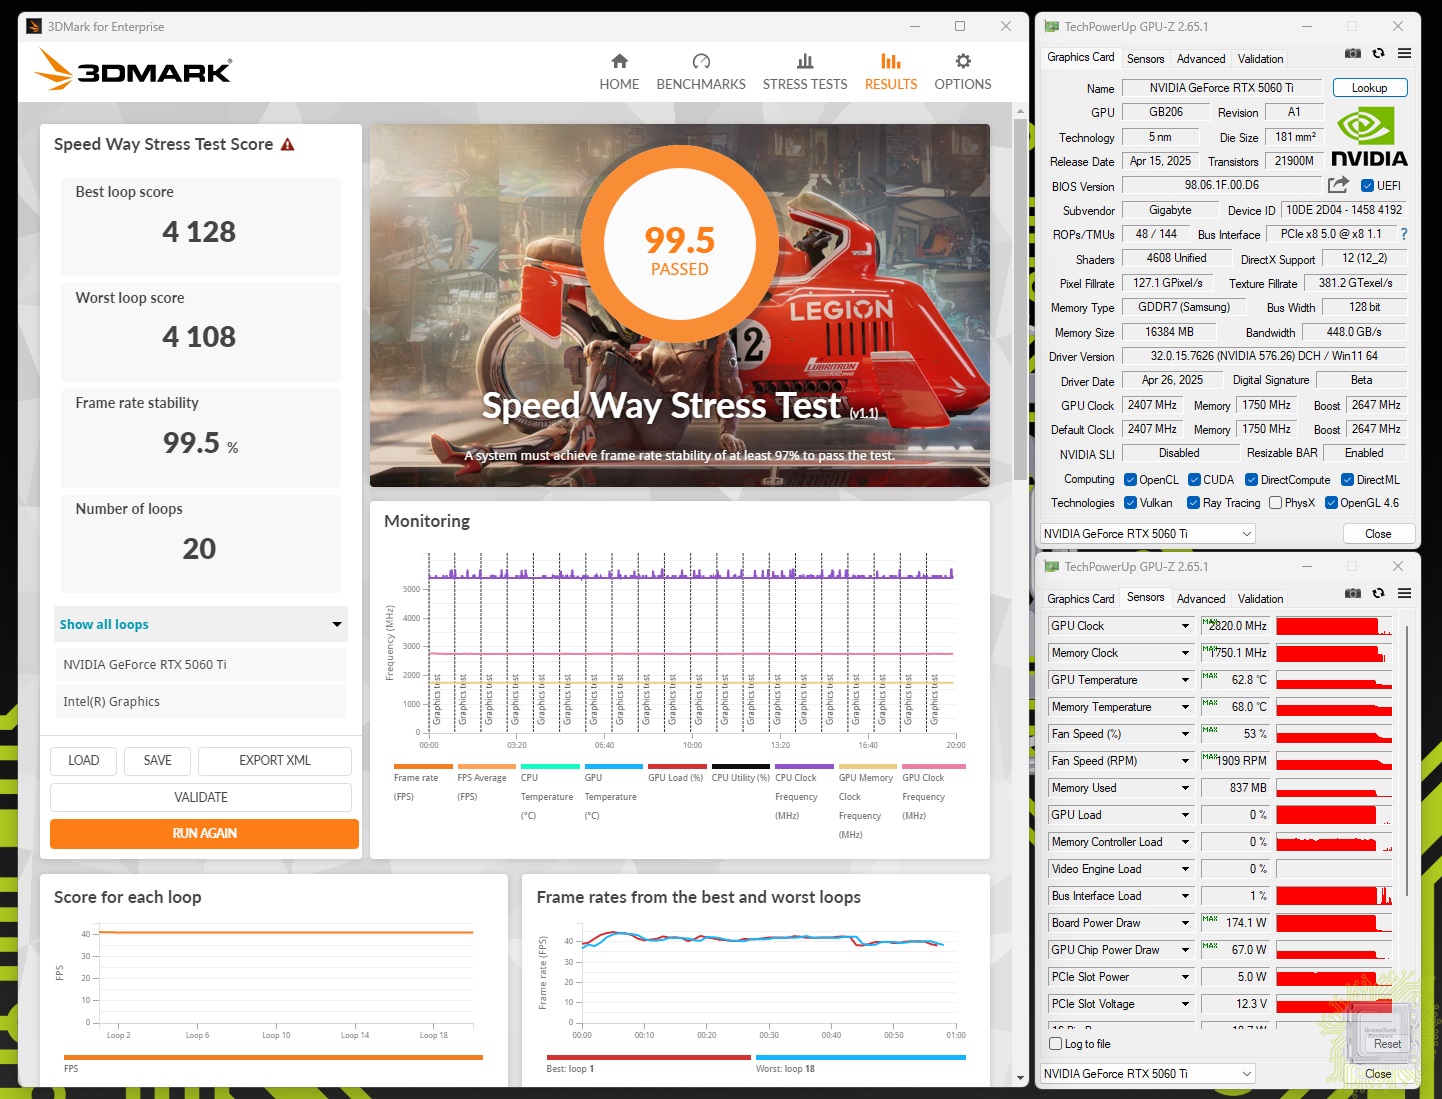1442x1099 pixels.
Task: Select the Intel(R) Graphics result row
Action: (200, 702)
